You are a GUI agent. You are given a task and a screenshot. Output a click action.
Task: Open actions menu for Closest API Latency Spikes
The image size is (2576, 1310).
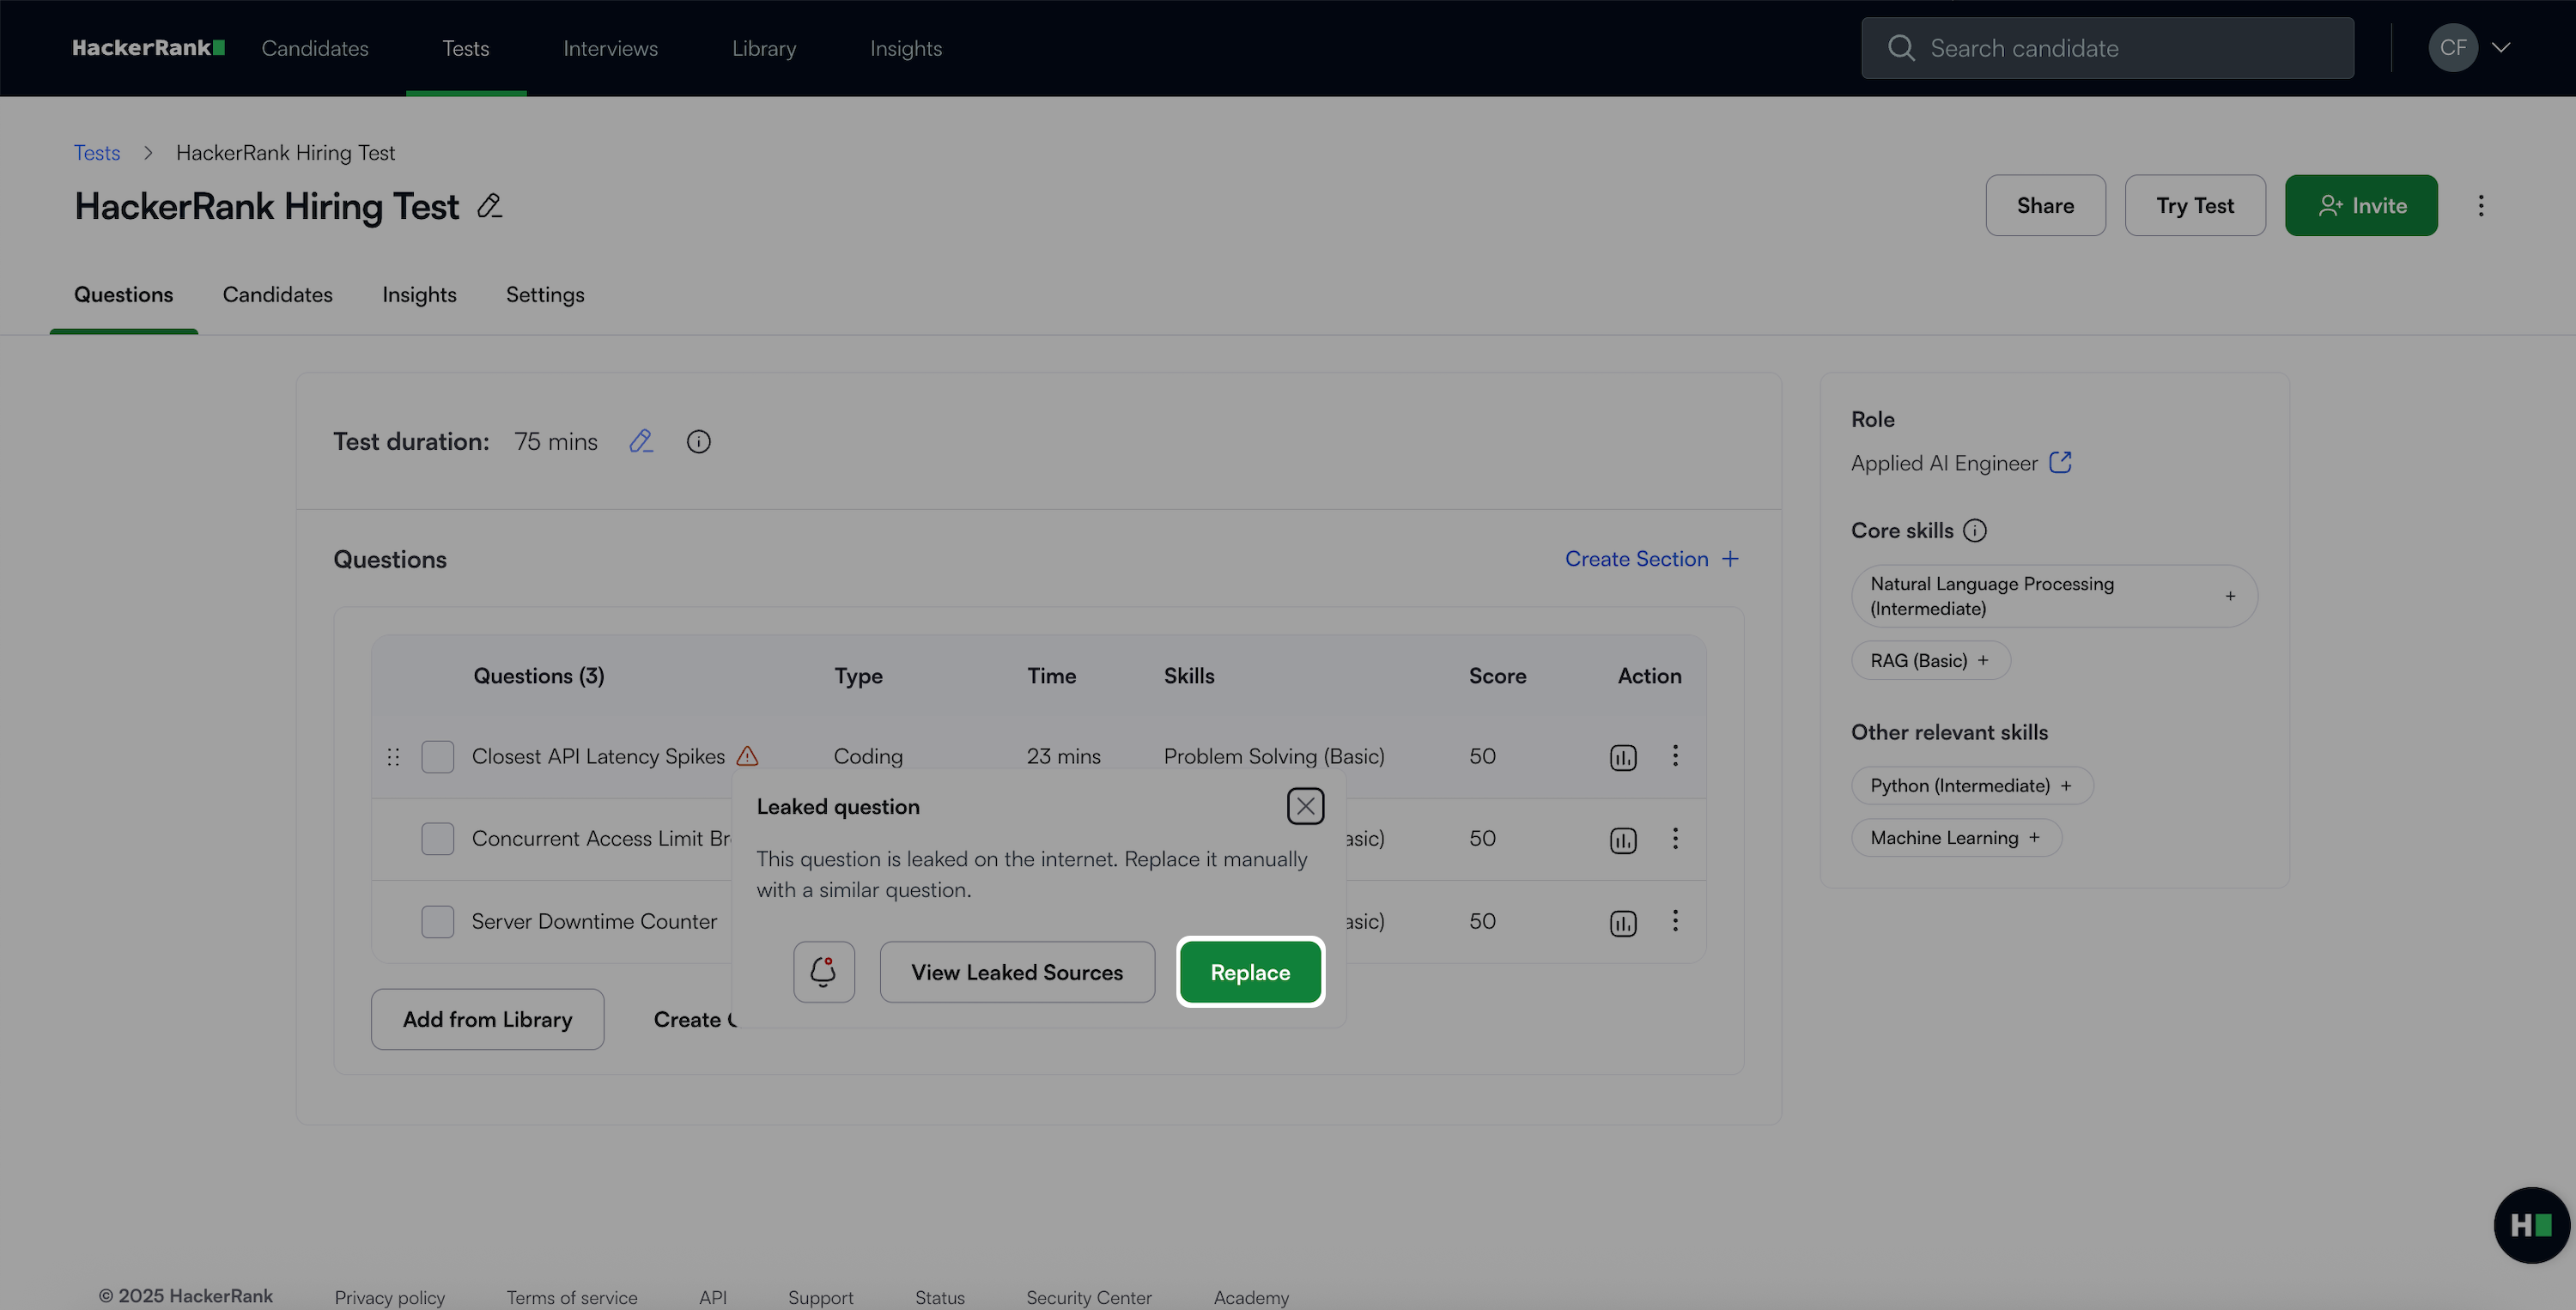click(1675, 756)
